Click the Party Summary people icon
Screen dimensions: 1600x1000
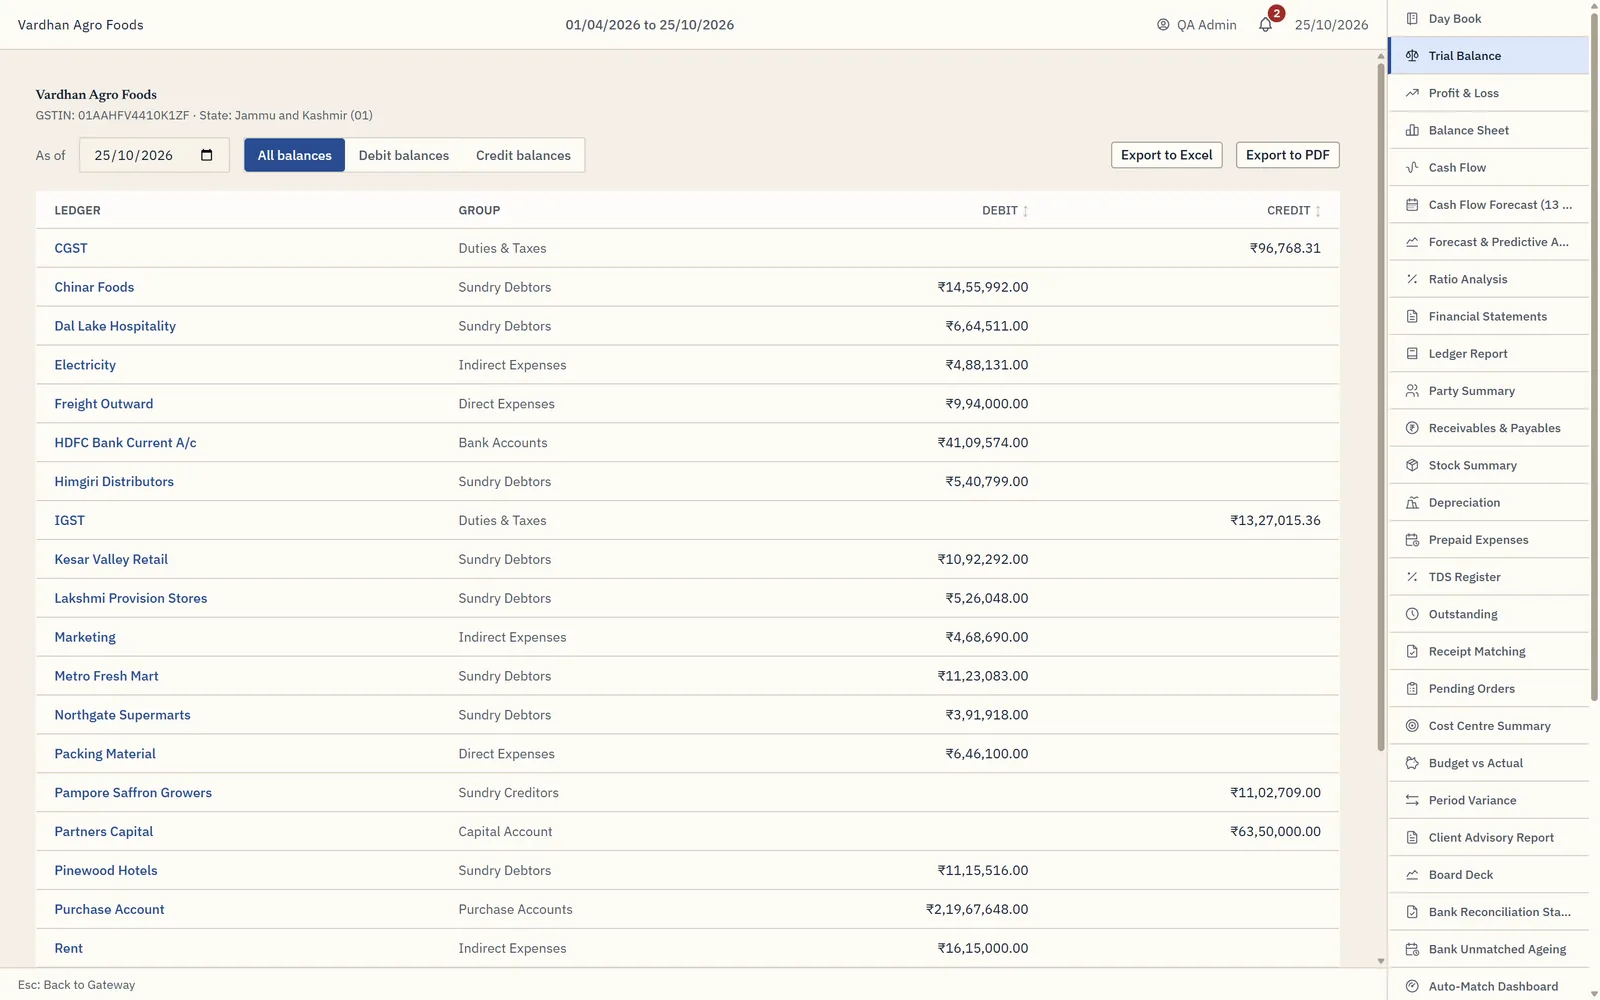point(1412,391)
